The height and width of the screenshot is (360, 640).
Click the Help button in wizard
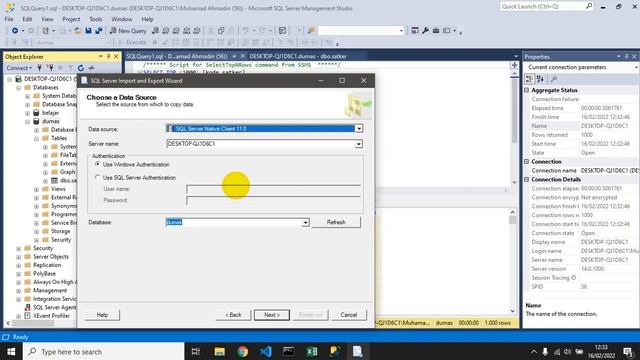click(x=102, y=315)
